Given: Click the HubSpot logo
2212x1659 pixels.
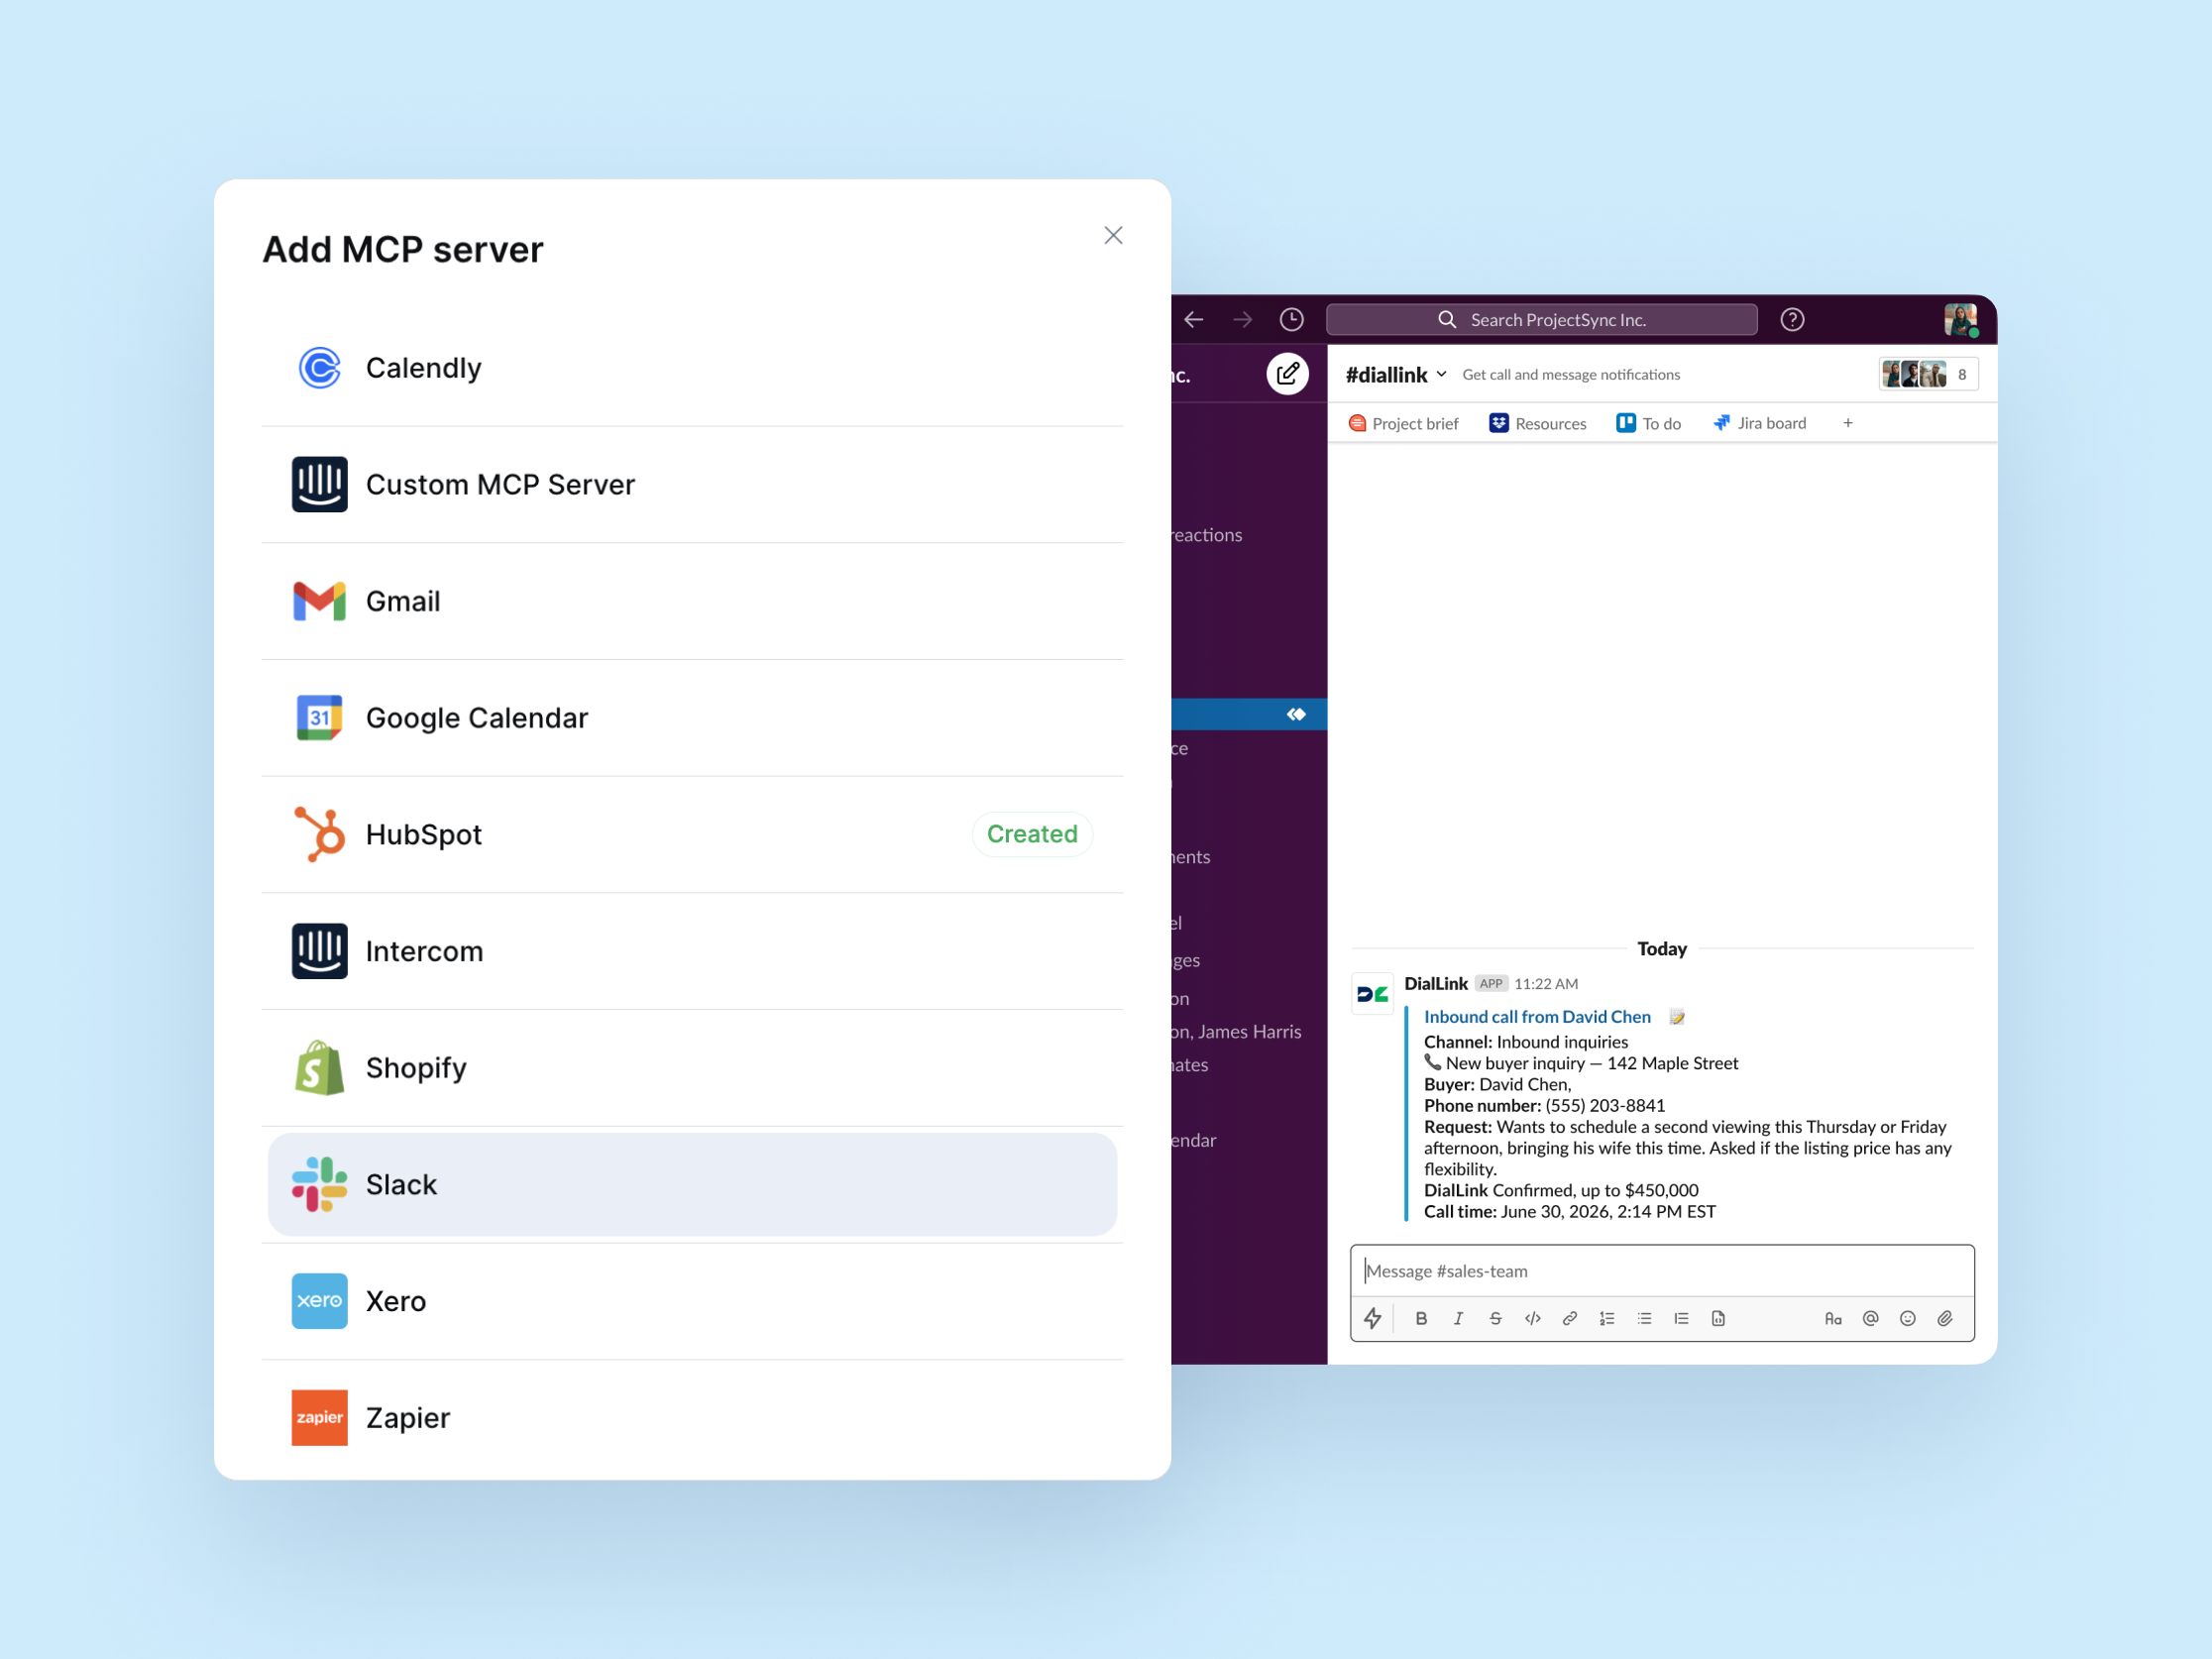Looking at the screenshot, I should pos(319,834).
